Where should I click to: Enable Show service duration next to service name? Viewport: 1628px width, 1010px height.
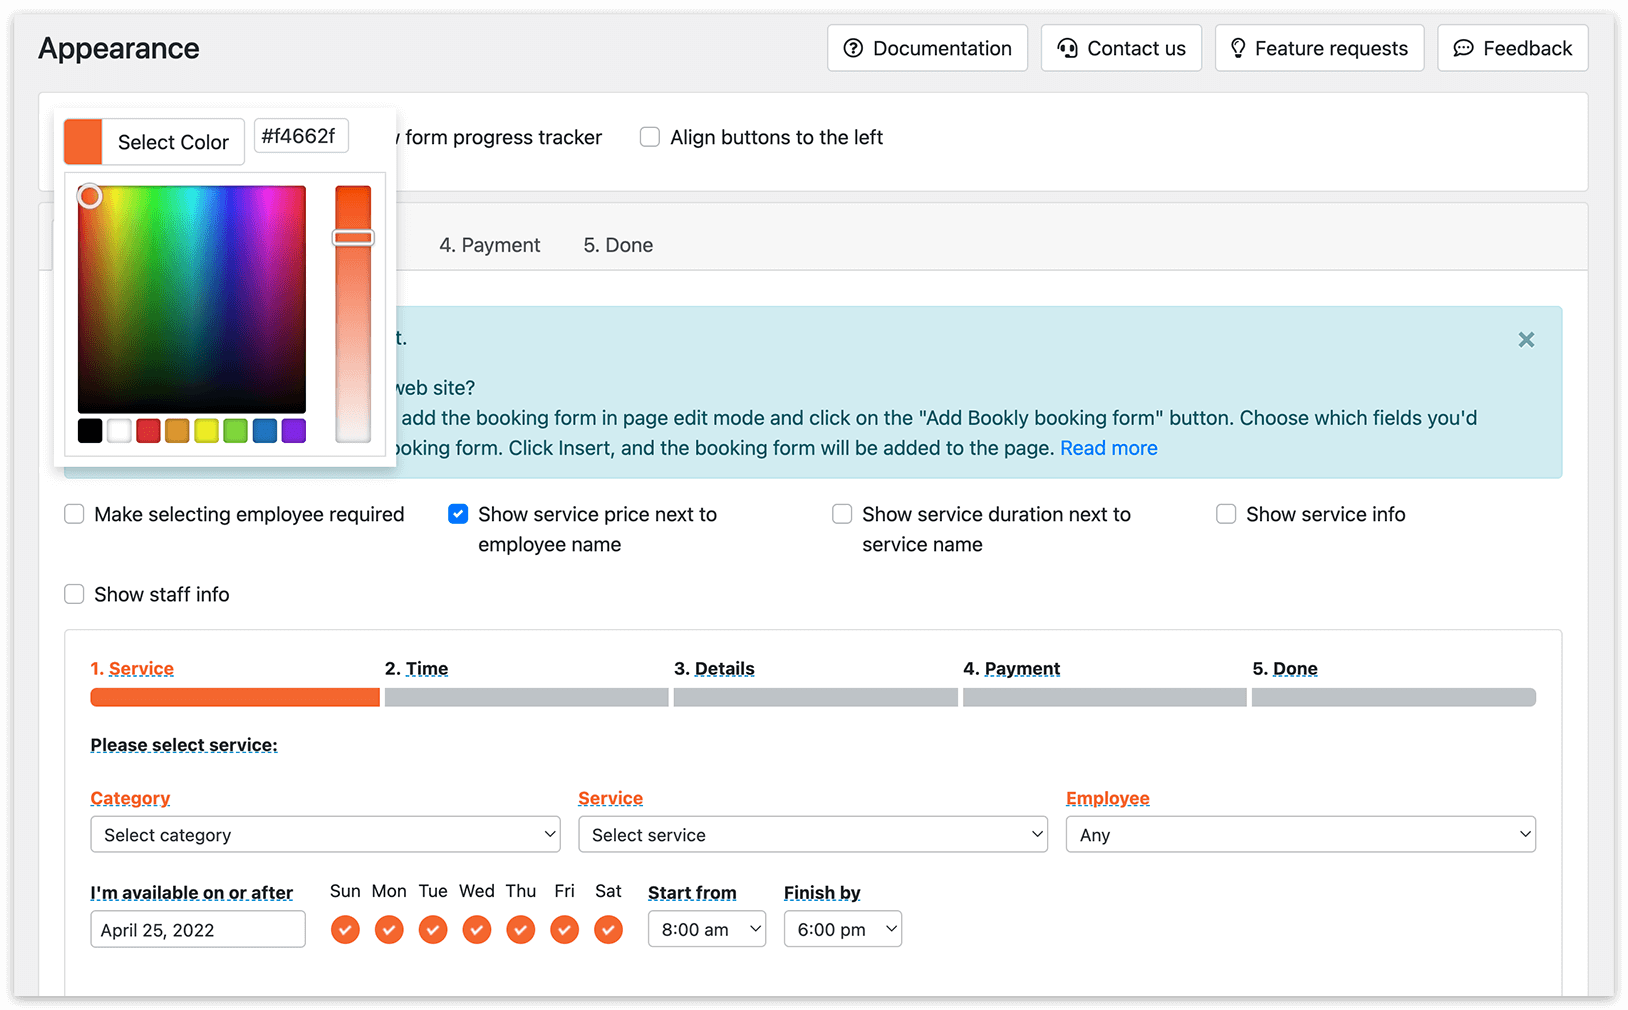click(842, 514)
